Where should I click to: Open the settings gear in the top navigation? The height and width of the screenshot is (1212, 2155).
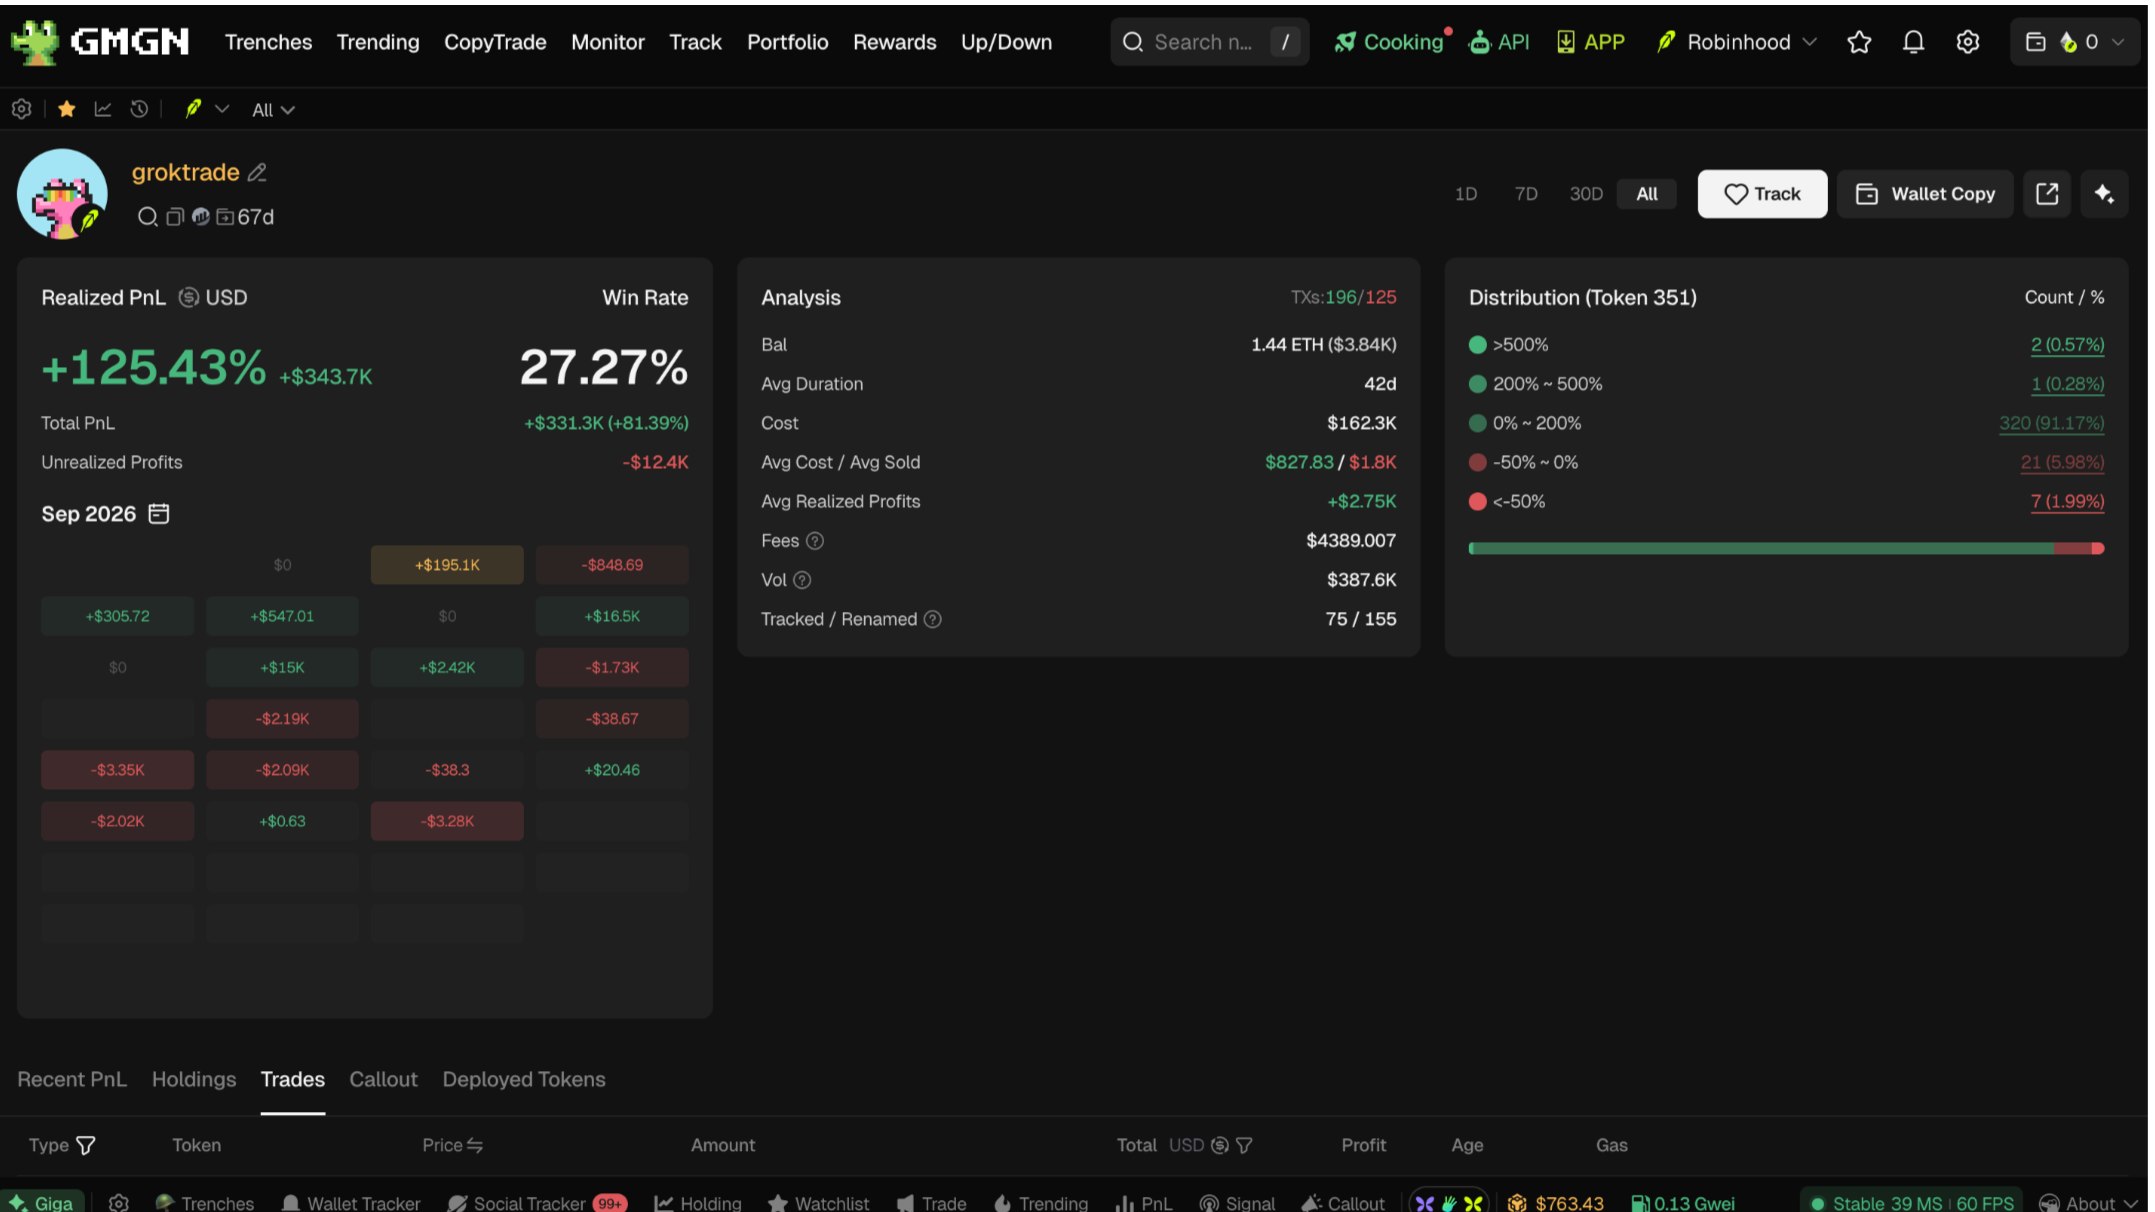click(x=1967, y=42)
